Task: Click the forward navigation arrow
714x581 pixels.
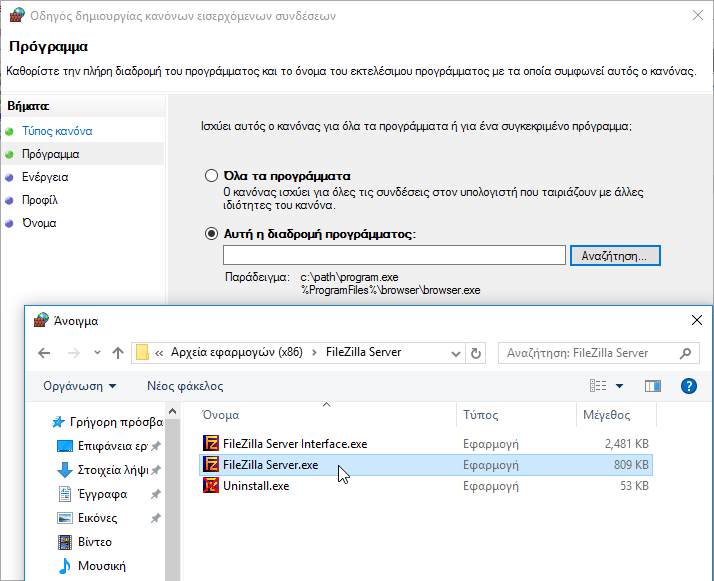Action: (73, 353)
